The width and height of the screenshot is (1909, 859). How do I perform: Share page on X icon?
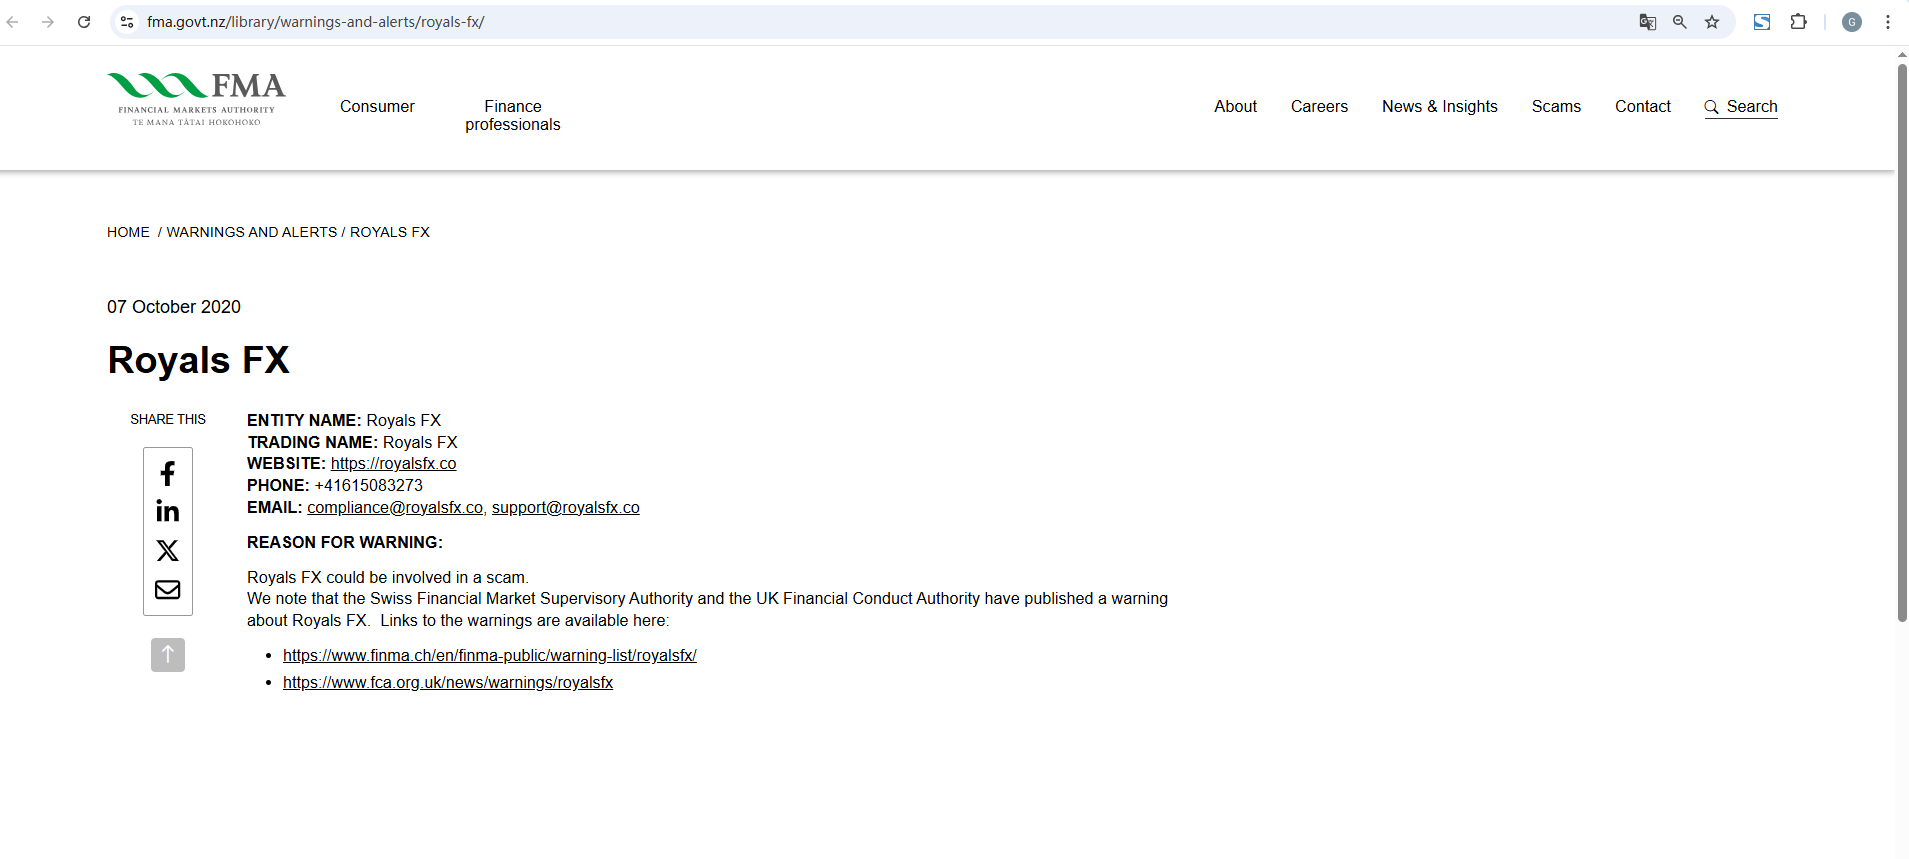168,550
